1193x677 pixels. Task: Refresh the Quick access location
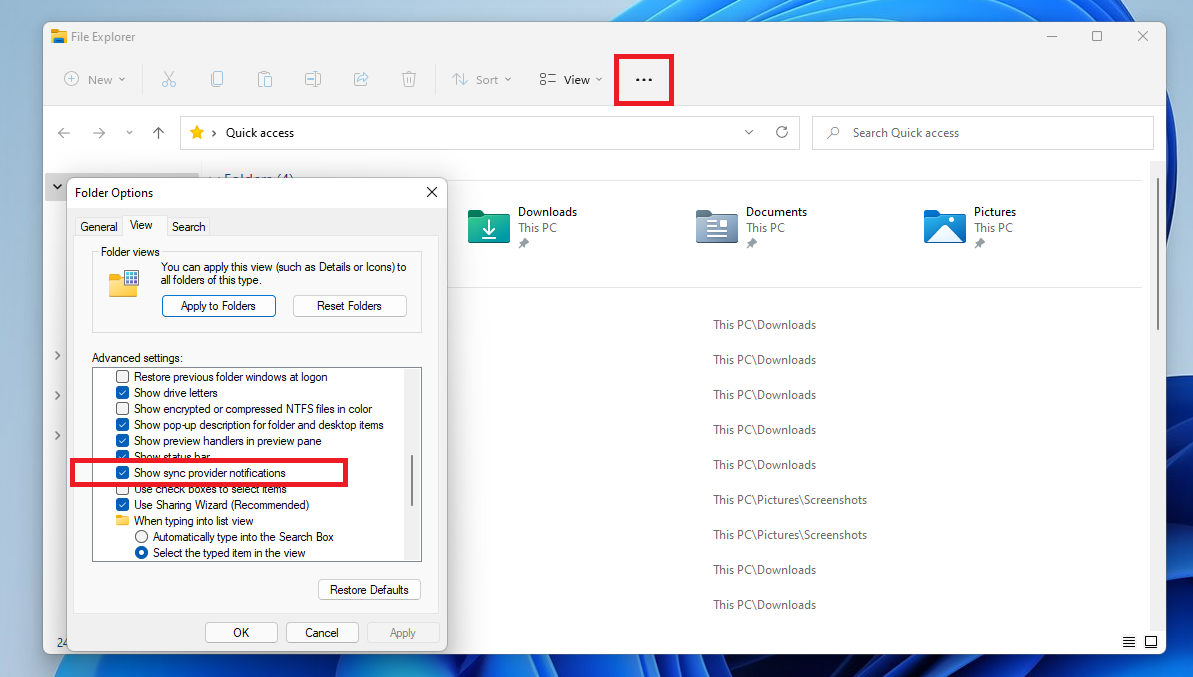[782, 132]
